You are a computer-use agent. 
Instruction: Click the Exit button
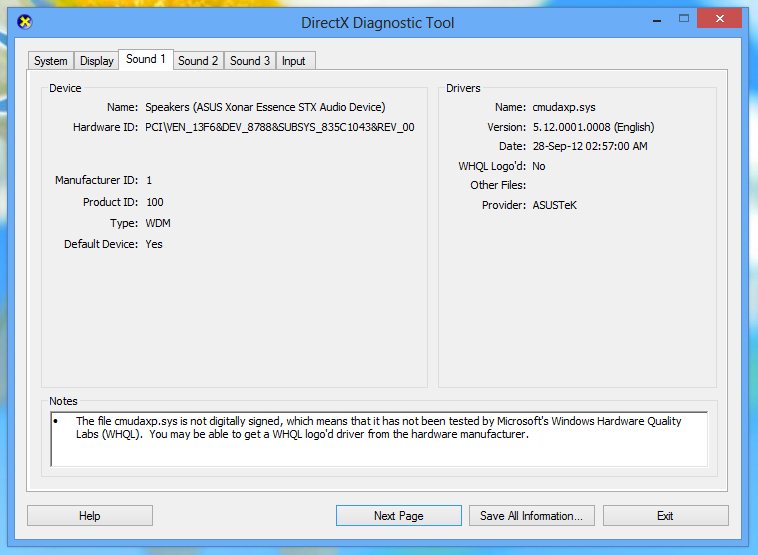pos(666,516)
